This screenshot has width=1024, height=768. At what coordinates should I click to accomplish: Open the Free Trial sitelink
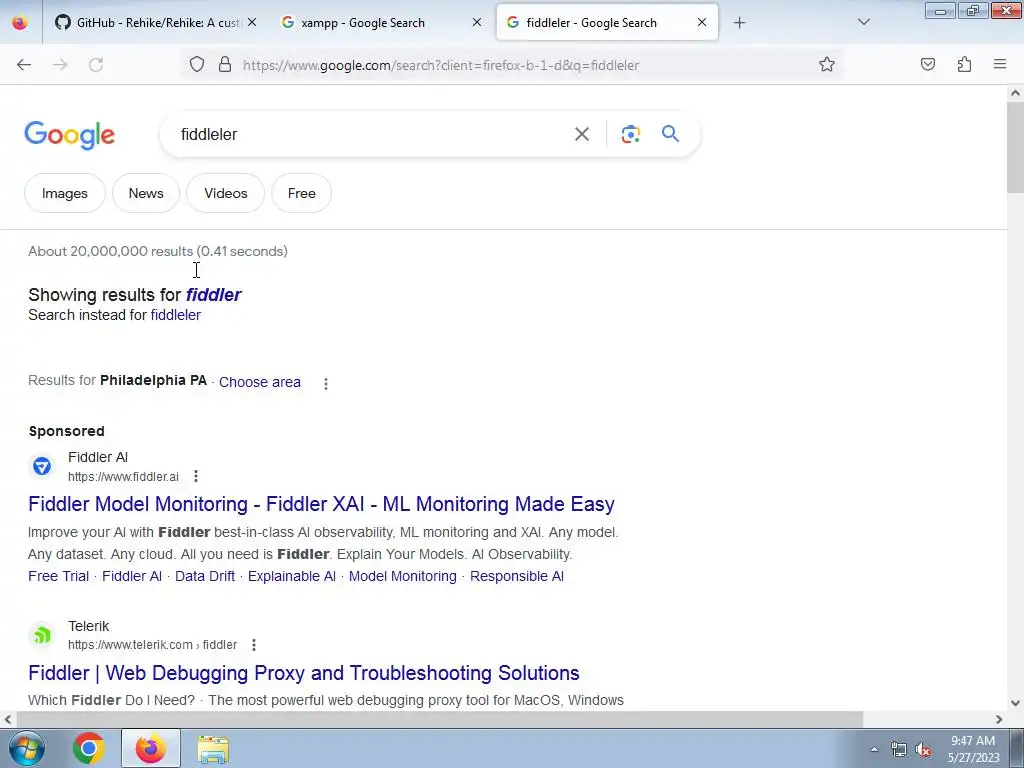pyautogui.click(x=59, y=576)
